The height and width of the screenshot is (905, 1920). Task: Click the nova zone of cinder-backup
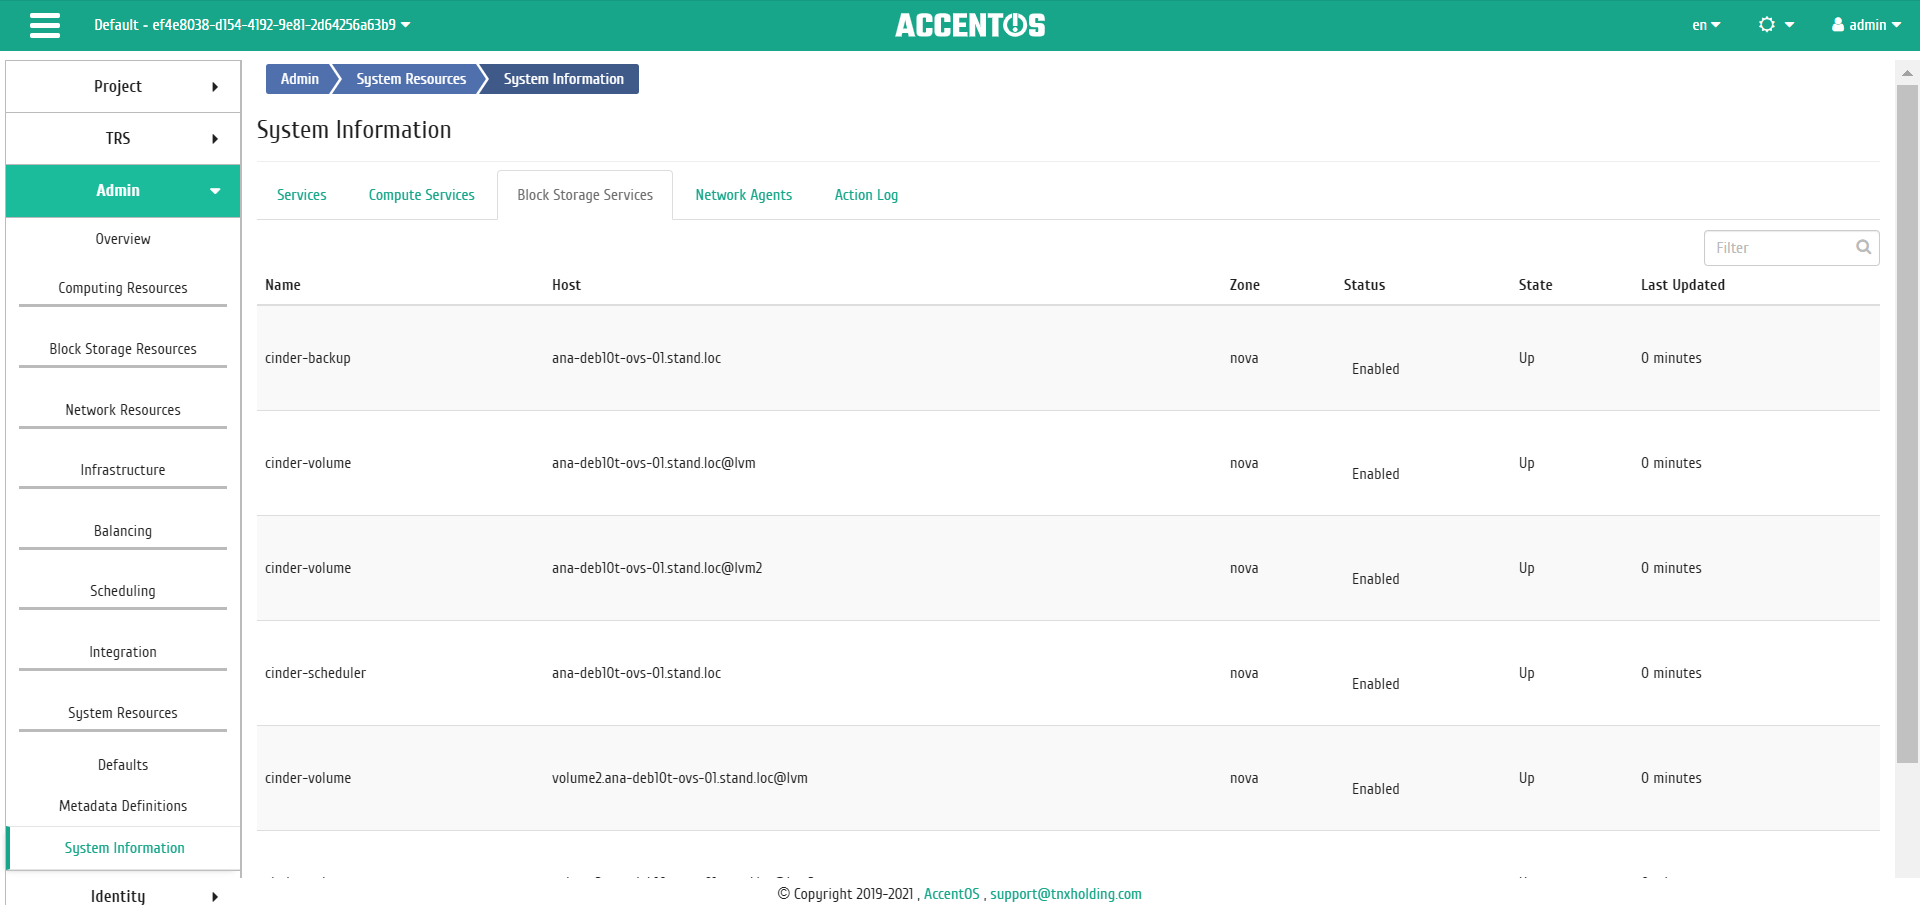[1244, 358]
